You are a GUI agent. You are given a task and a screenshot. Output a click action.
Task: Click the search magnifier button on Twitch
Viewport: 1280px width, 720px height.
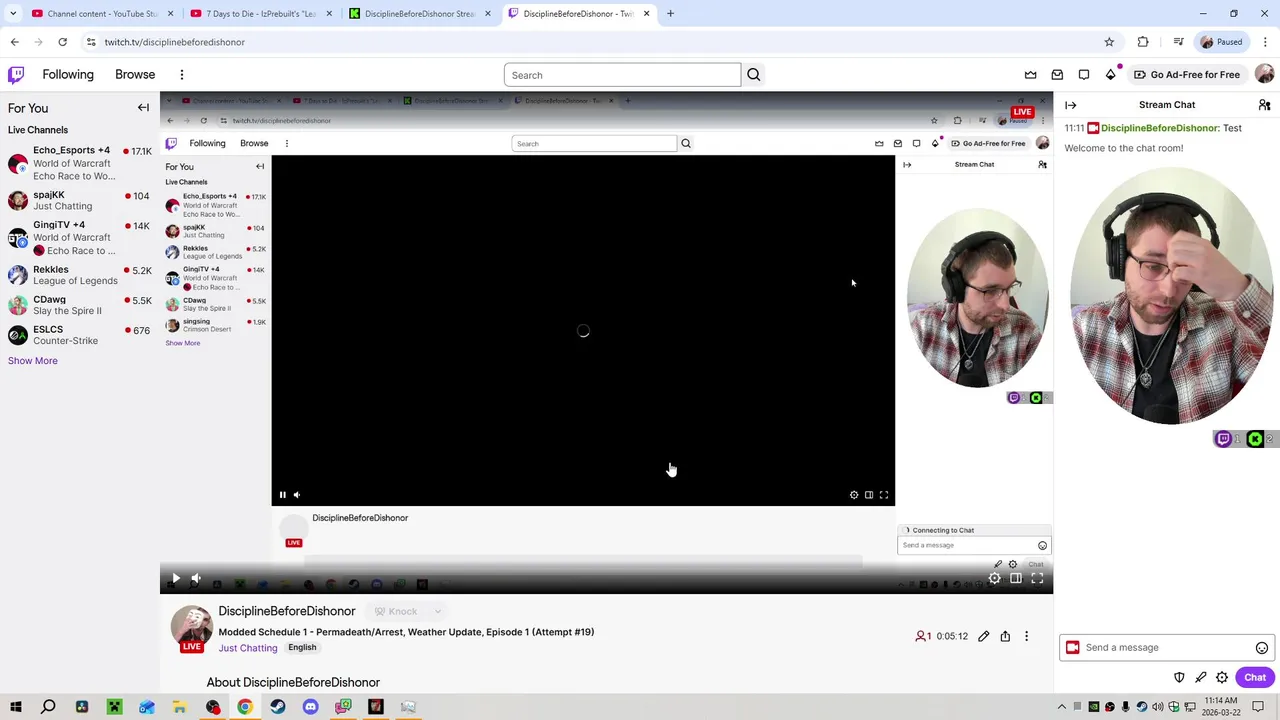(754, 75)
